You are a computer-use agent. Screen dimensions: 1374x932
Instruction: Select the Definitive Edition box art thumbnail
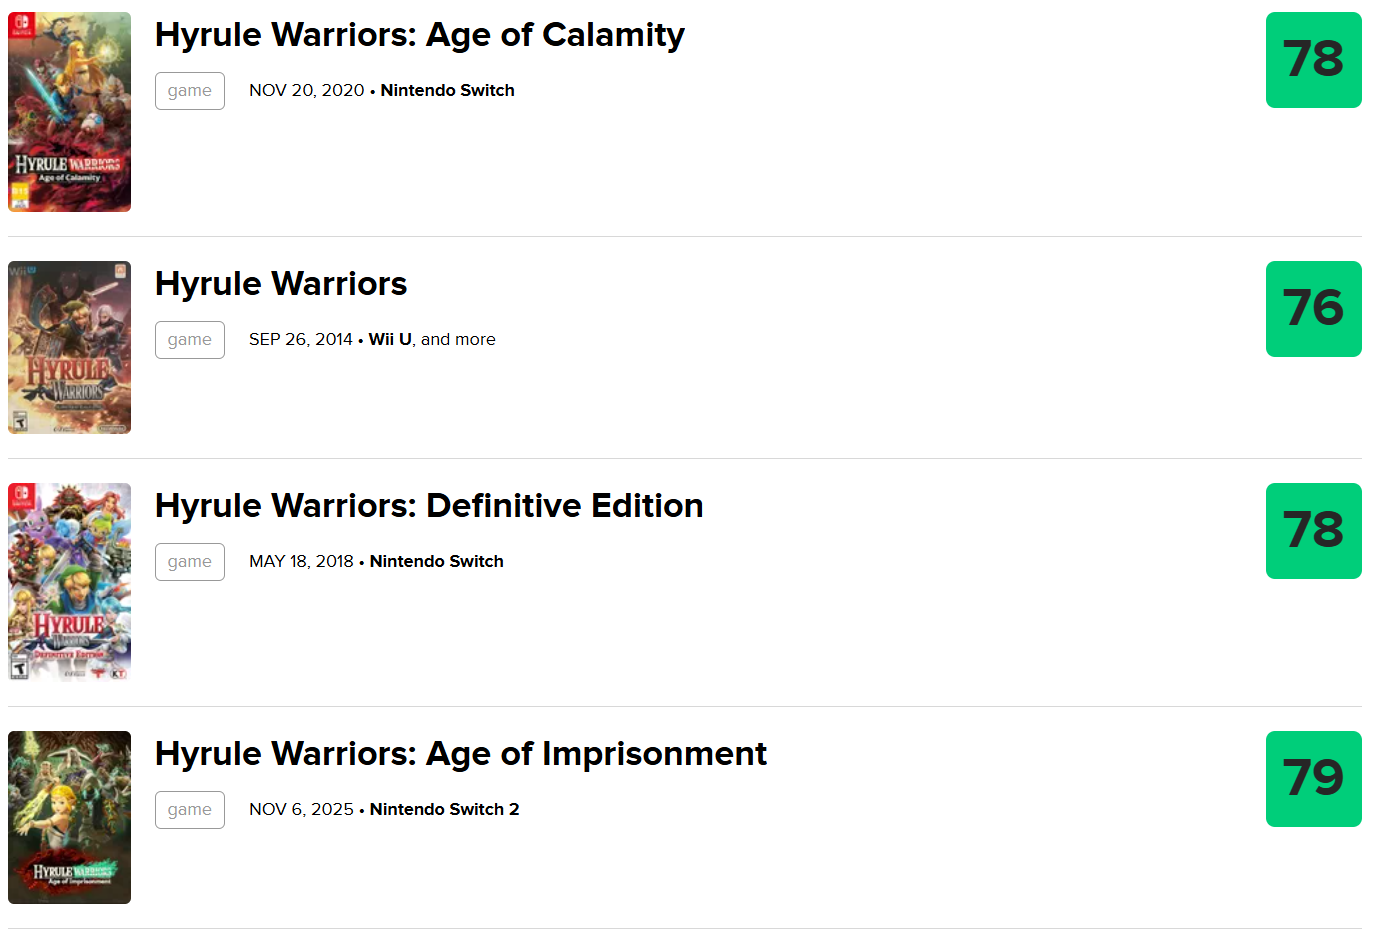(x=69, y=582)
